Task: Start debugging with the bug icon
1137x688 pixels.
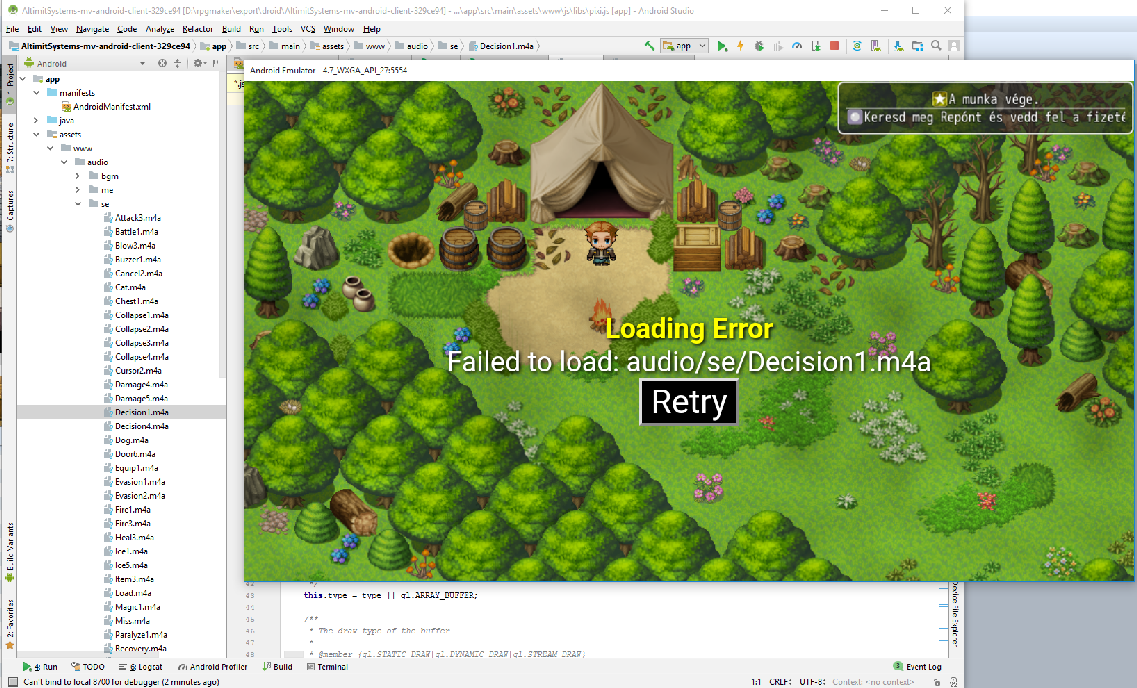Action: point(759,46)
